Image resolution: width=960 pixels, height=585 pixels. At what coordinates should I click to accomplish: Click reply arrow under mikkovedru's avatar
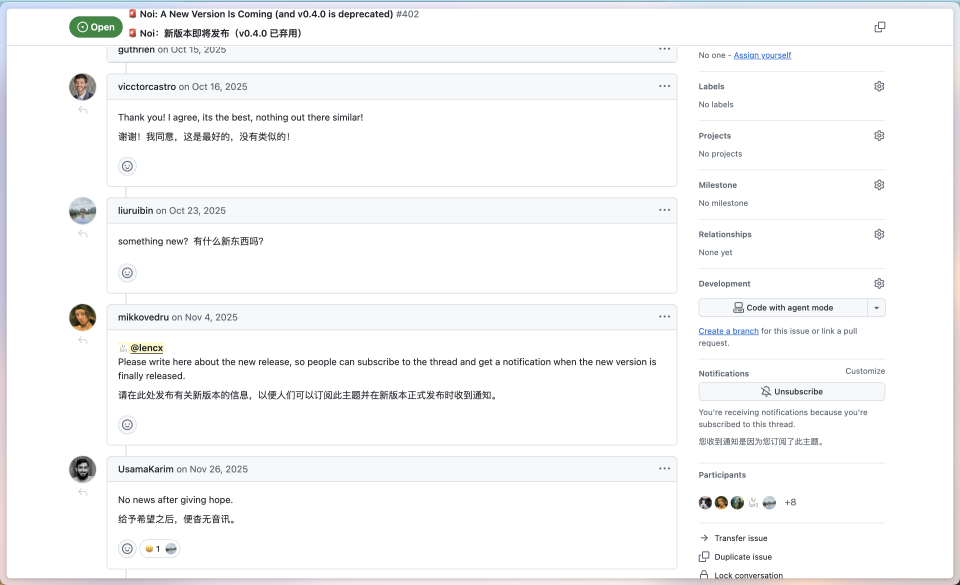pos(83,340)
